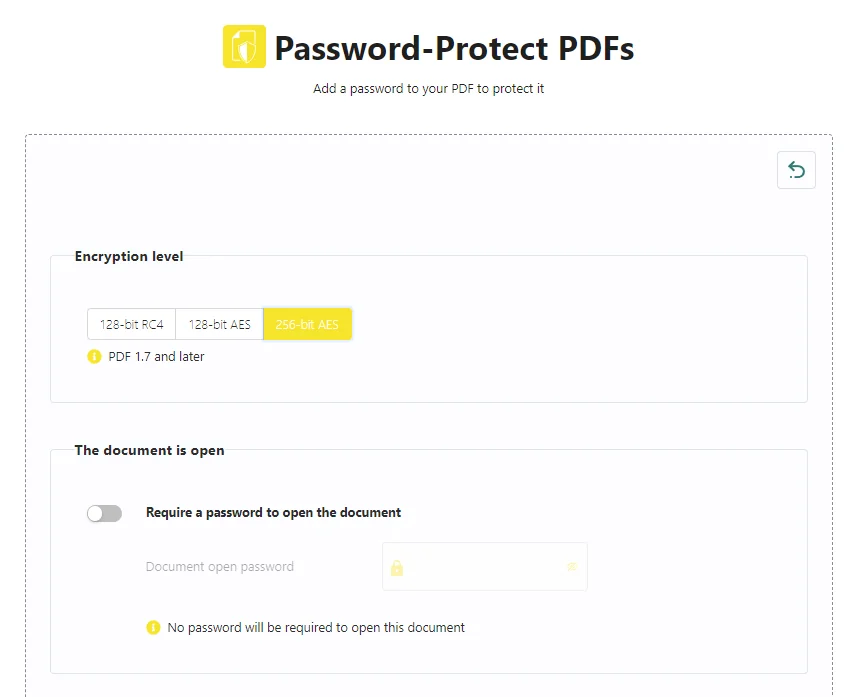This screenshot has width=861, height=697.
Task: Click the Encryption level section heading
Action: pyautogui.click(x=128, y=256)
